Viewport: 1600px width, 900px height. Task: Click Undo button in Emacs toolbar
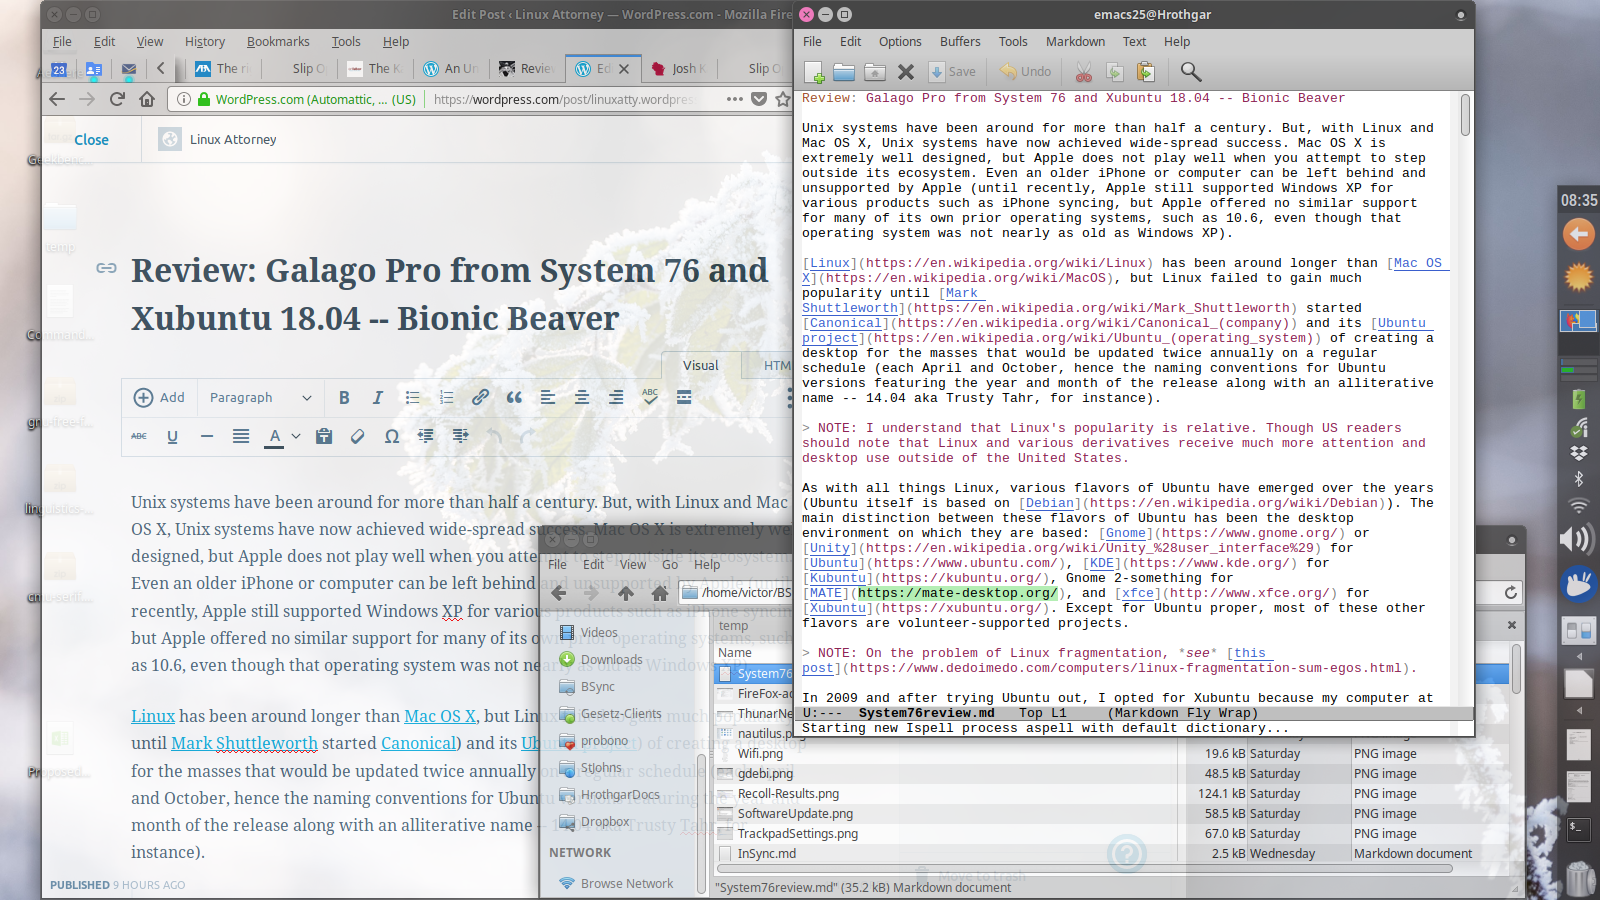coord(1026,72)
